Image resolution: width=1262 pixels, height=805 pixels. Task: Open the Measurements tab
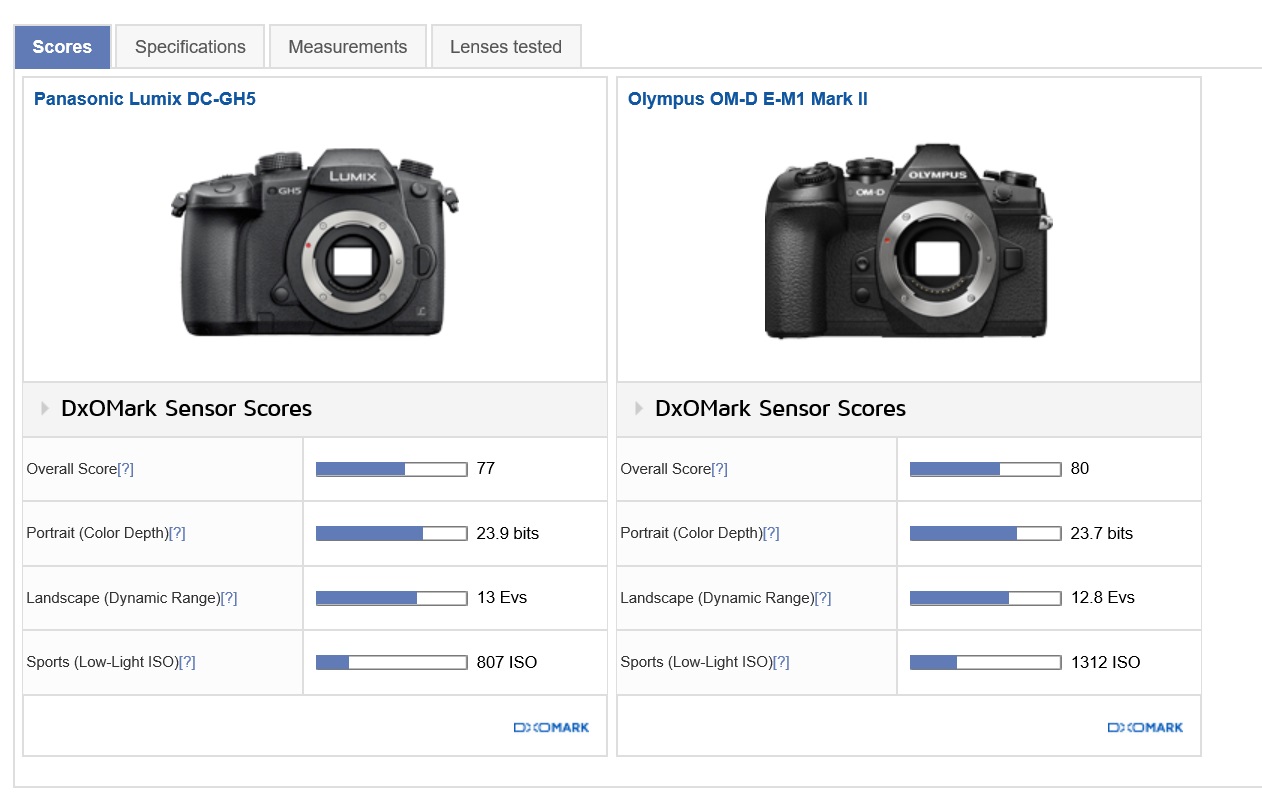pos(348,47)
